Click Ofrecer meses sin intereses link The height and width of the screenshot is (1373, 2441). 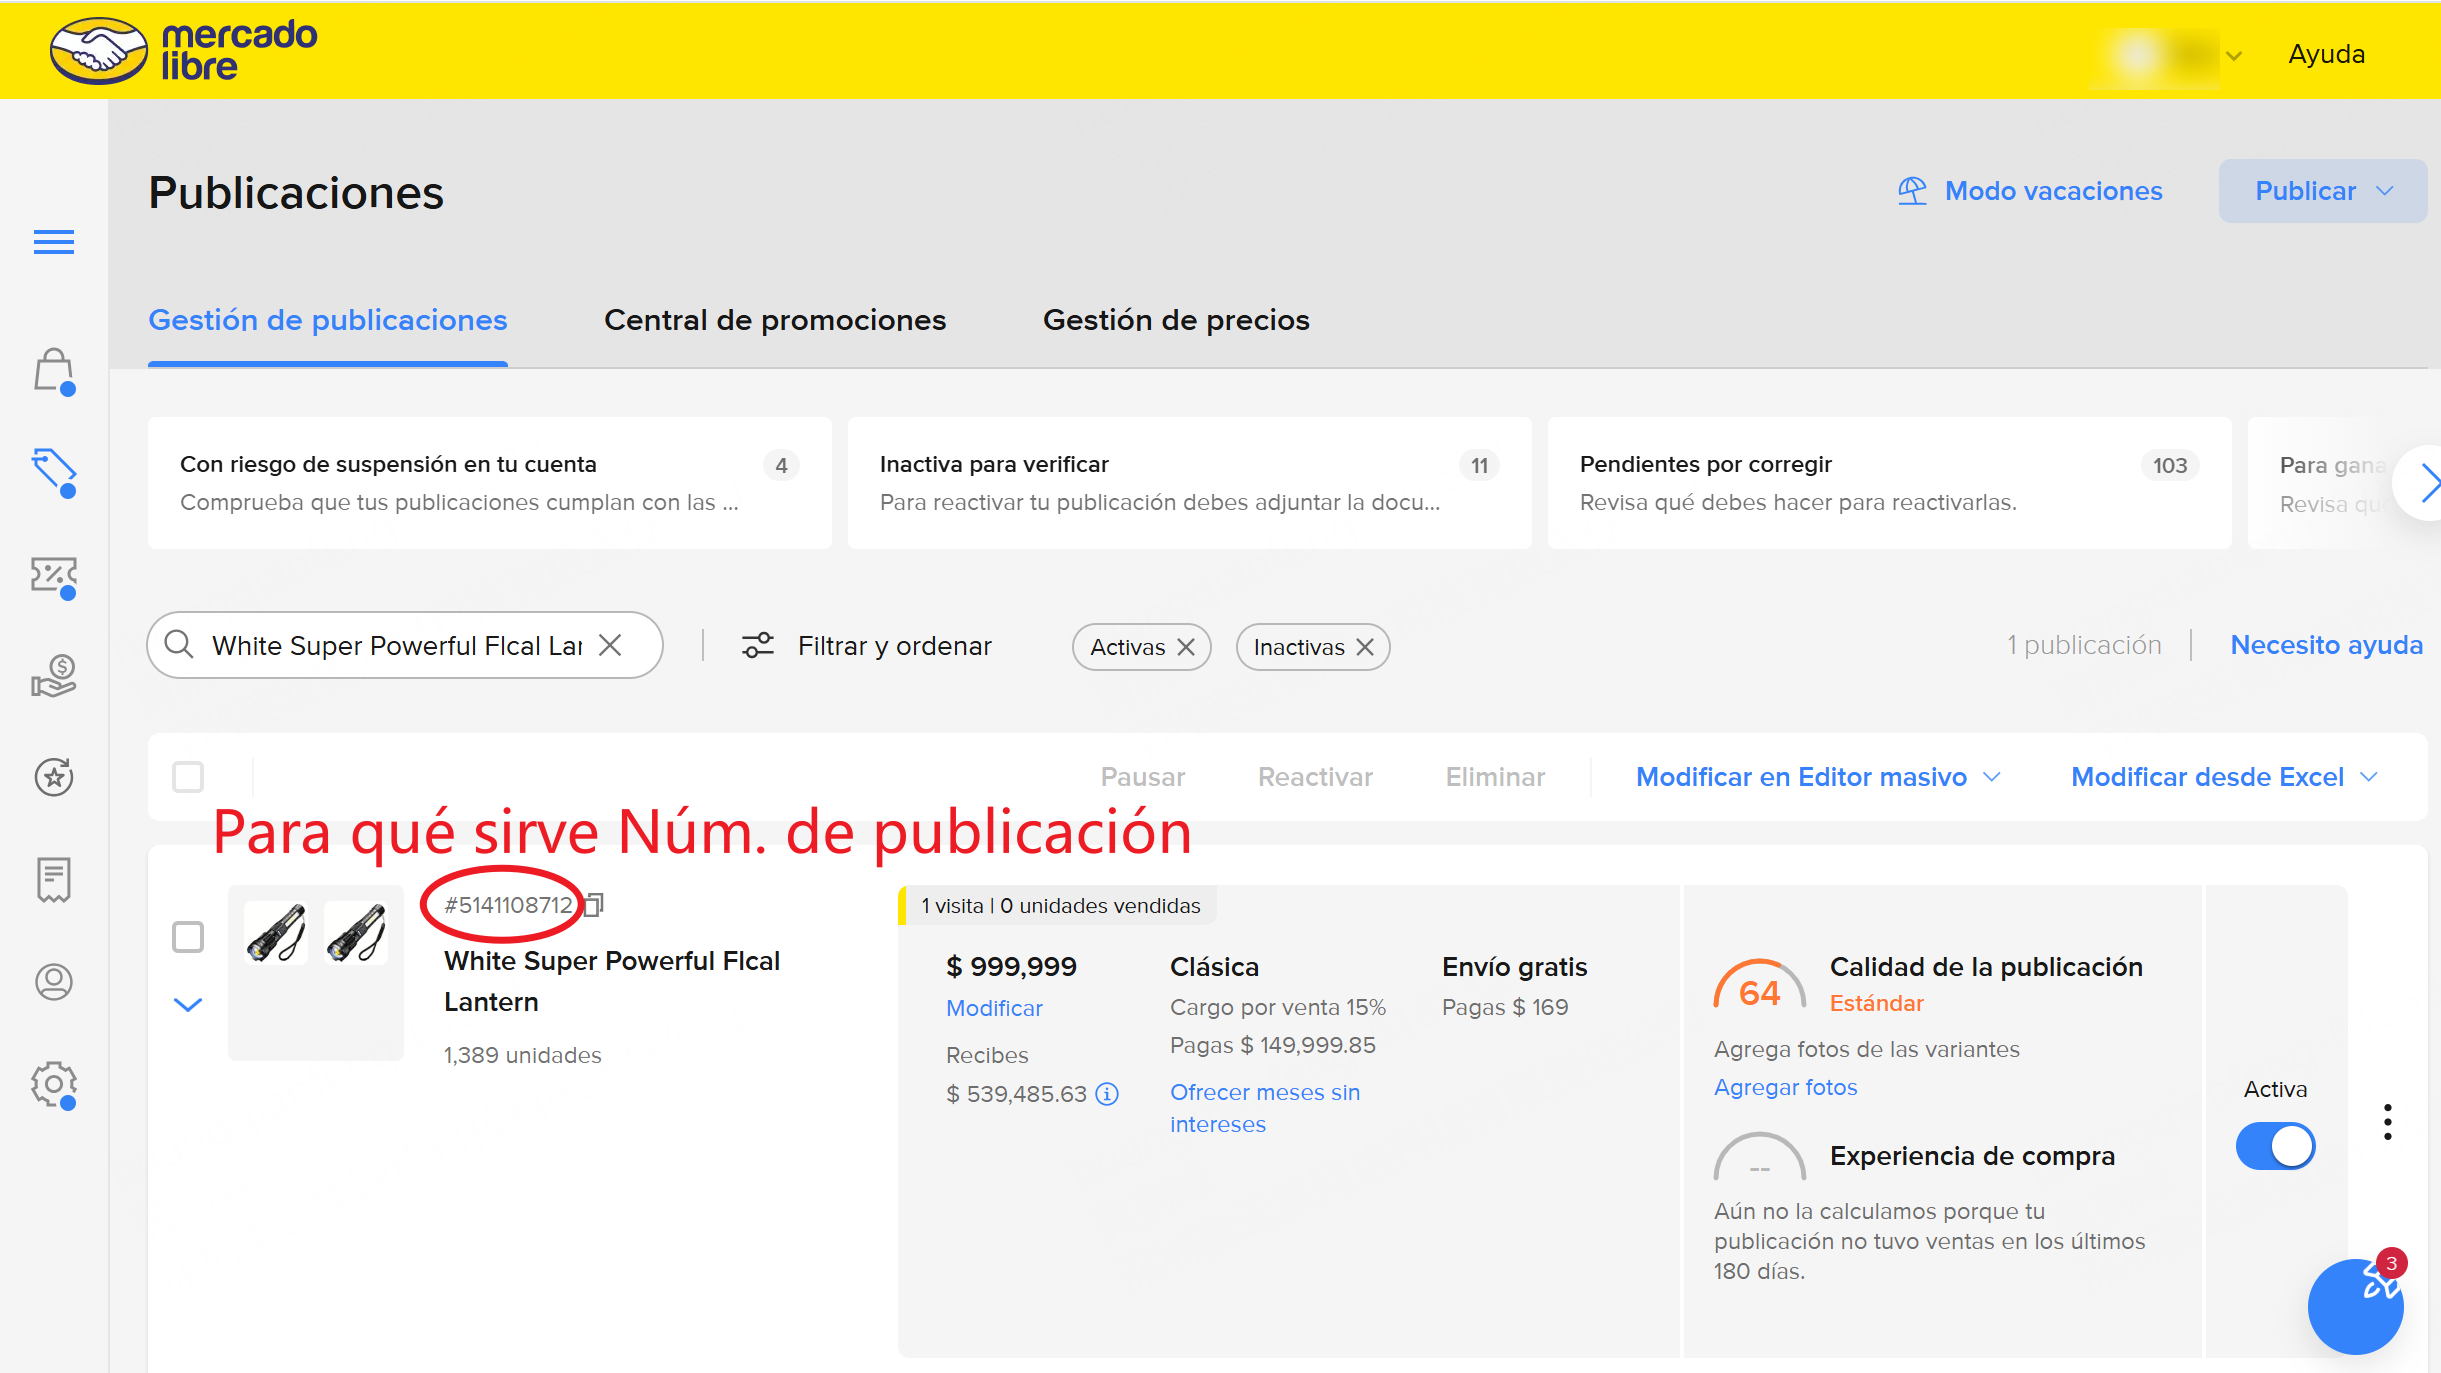point(1265,1108)
